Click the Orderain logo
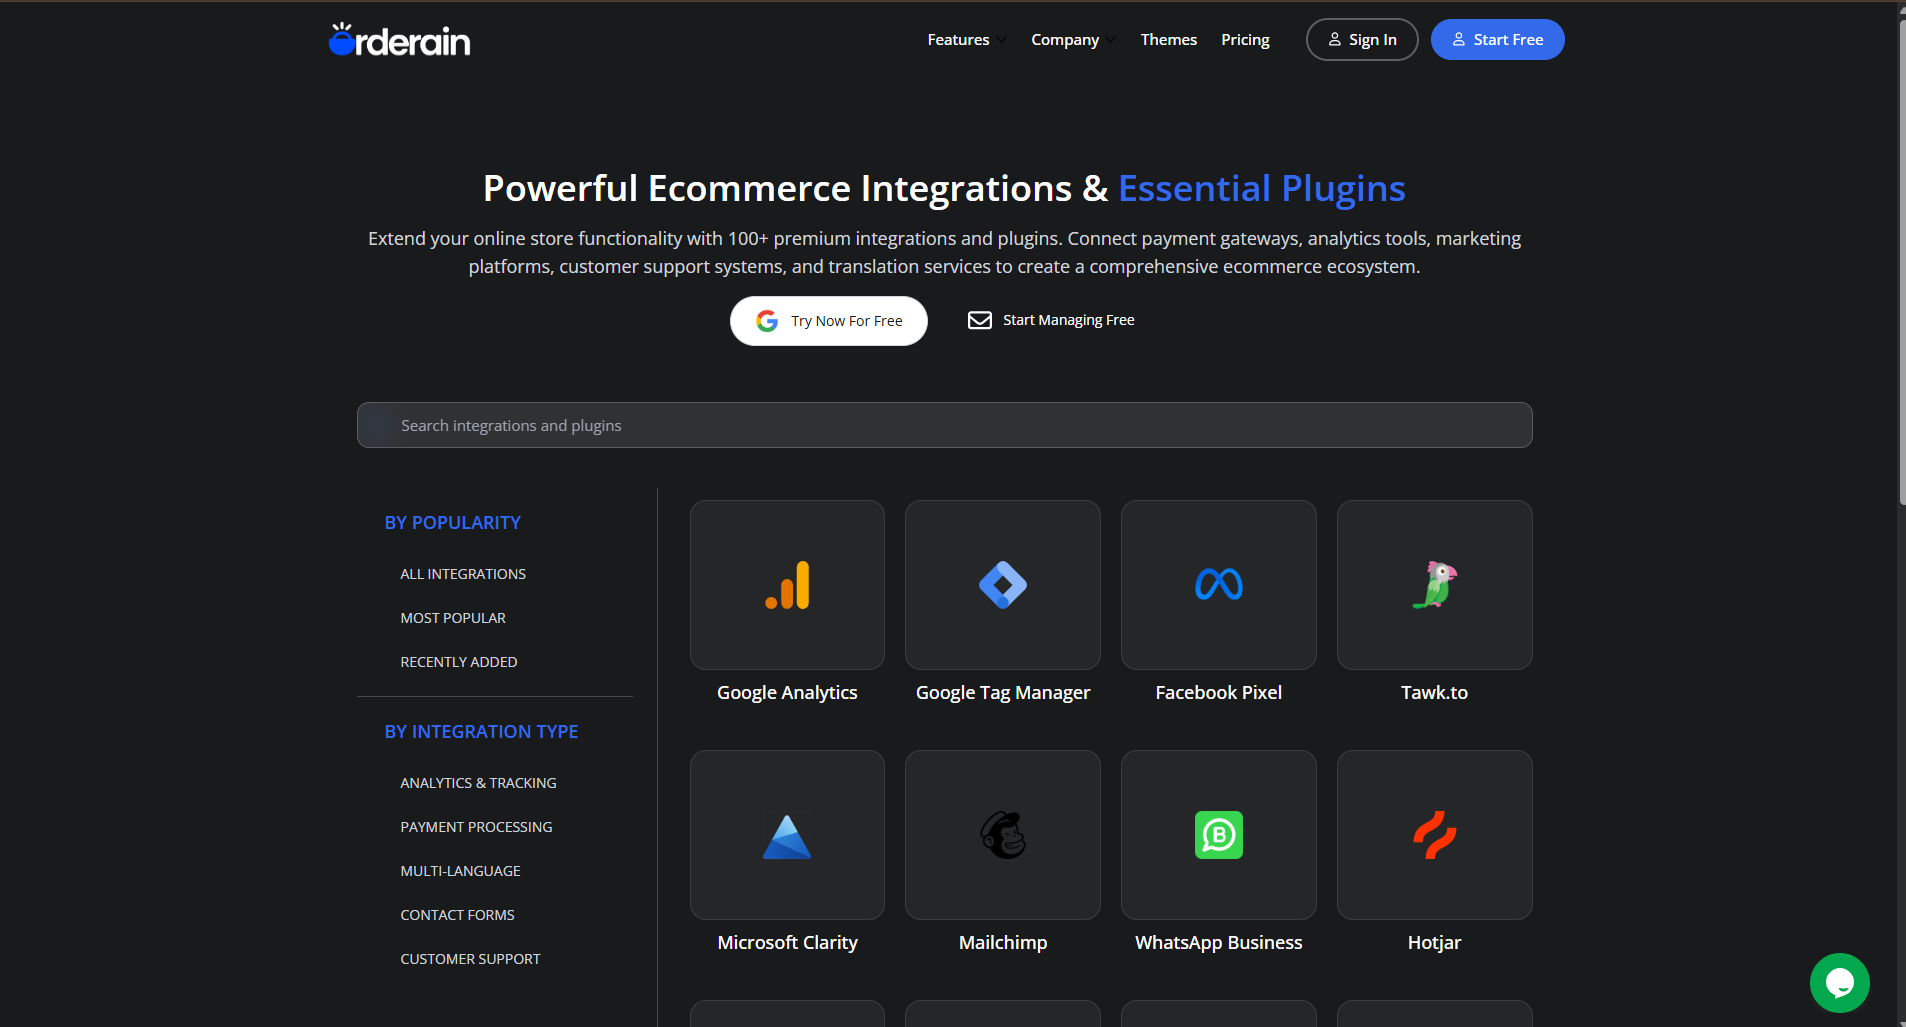1906x1027 pixels. tap(399, 40)
